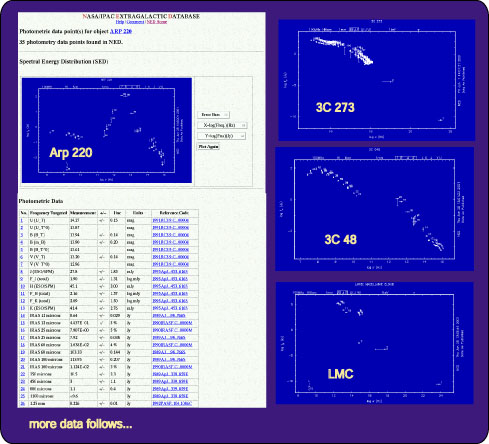Open the Help link in header
The image size is (489, 444).
120,22
